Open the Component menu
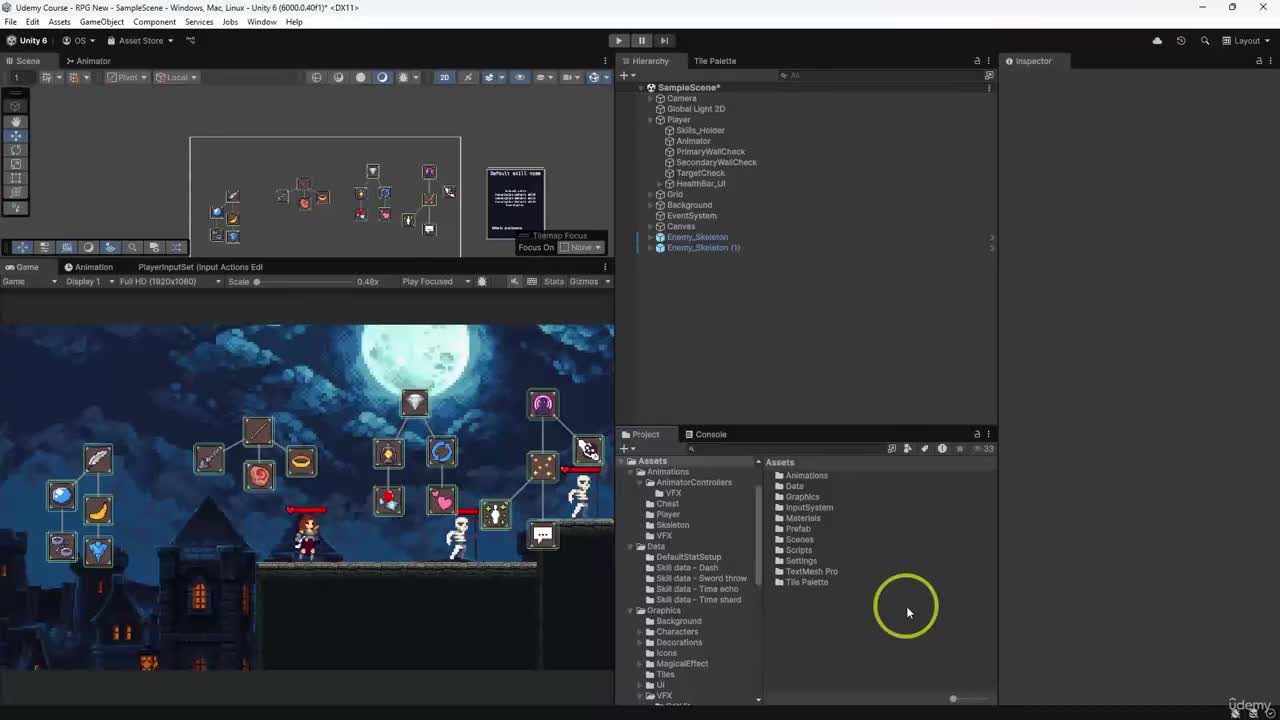1280x720 pixels. 154,22
